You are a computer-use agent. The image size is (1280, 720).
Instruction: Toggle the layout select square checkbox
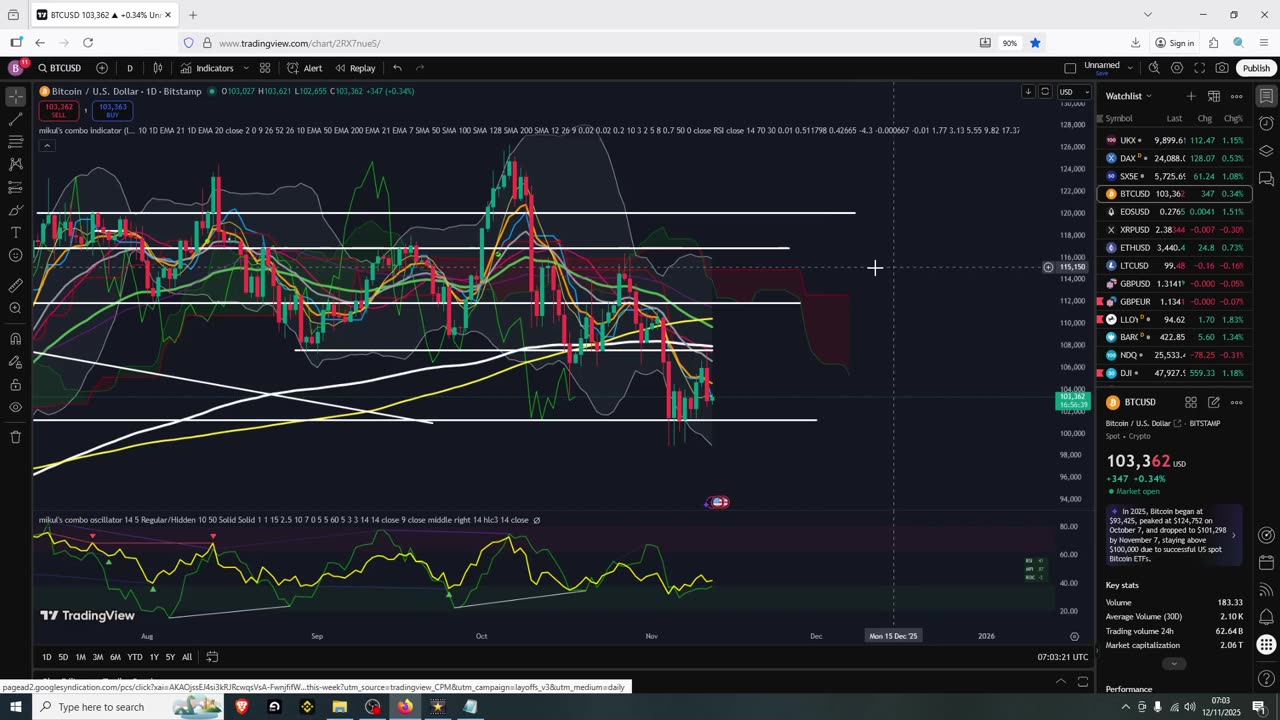(x=1070, y=68)
